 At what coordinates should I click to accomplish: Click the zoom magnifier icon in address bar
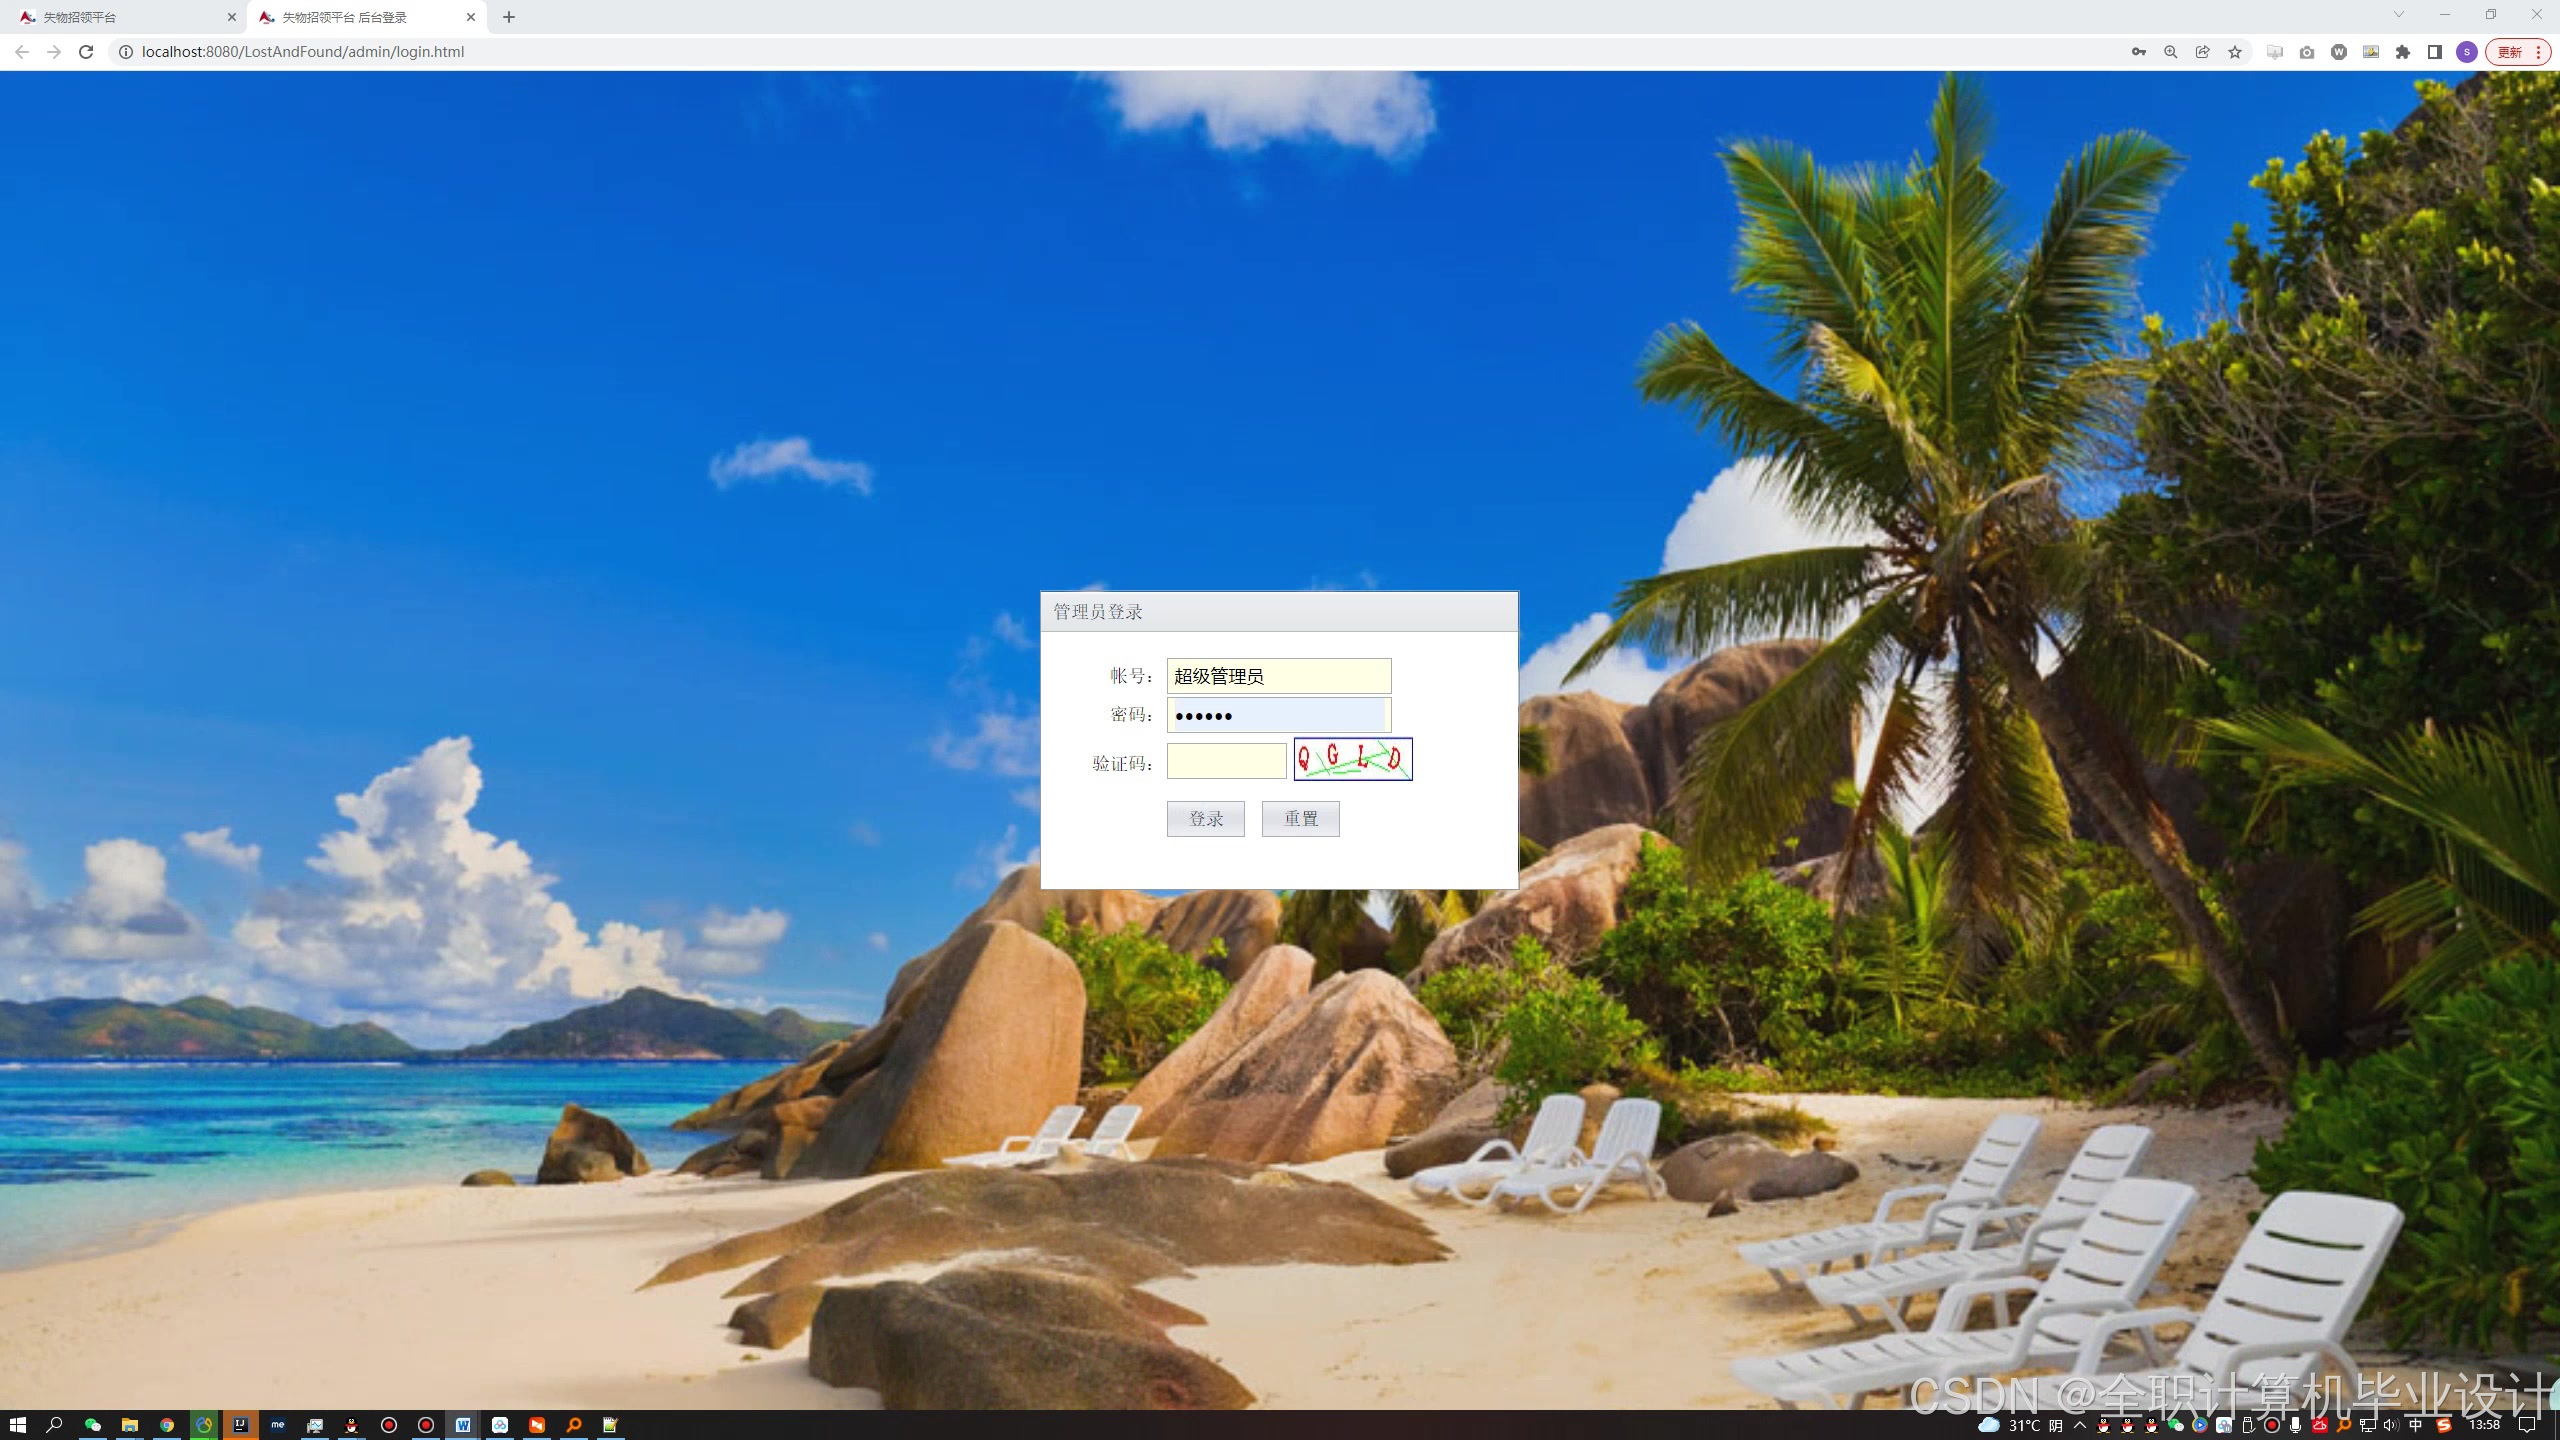pos(2170,52)
